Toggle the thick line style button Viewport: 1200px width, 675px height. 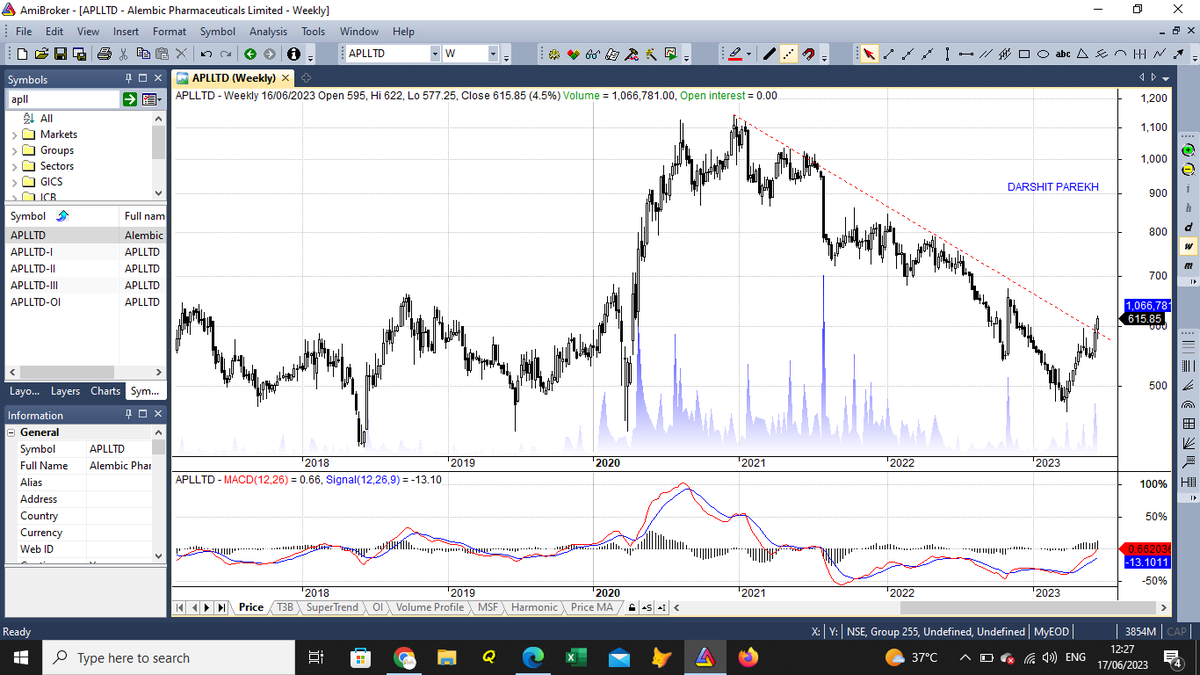769,54
